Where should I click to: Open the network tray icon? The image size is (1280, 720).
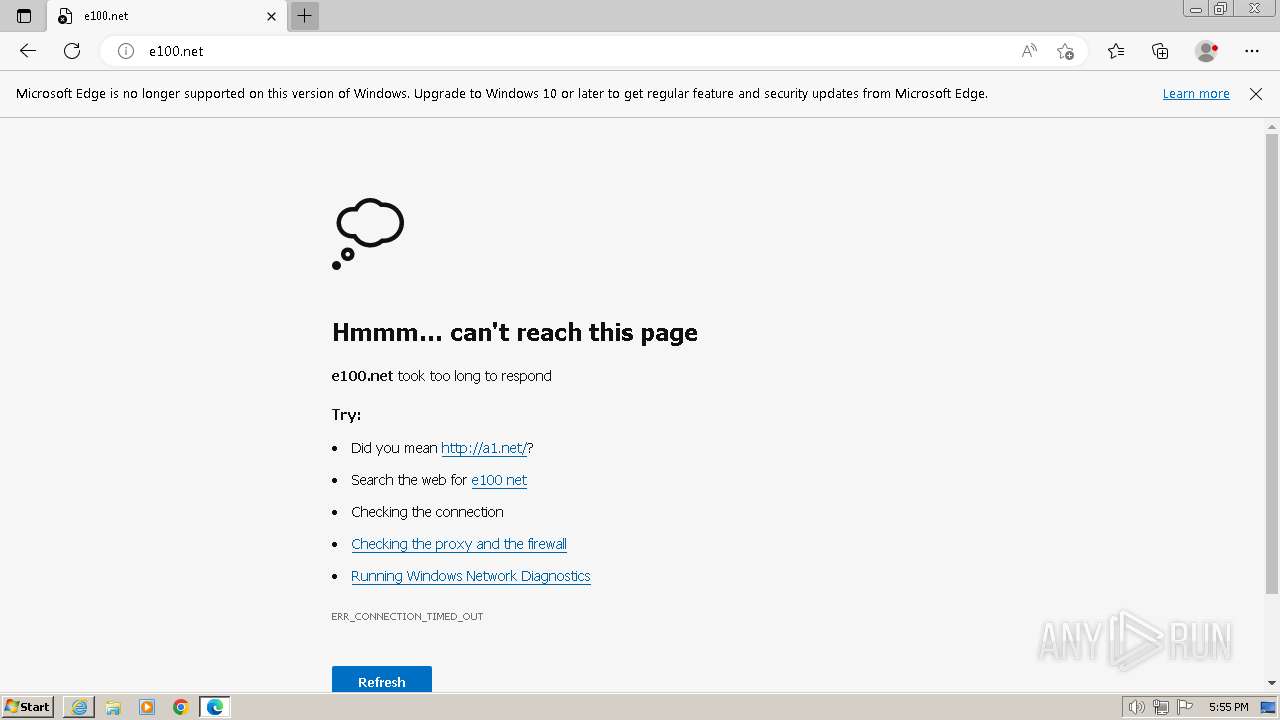[x=1161, y=707]
